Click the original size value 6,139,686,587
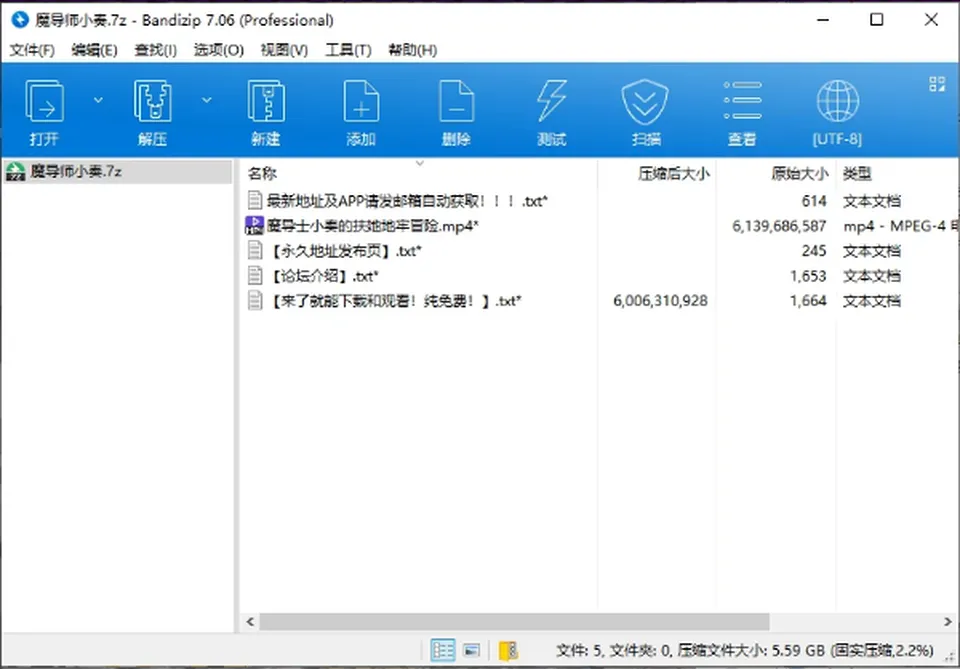 click(x=779, y=226)
